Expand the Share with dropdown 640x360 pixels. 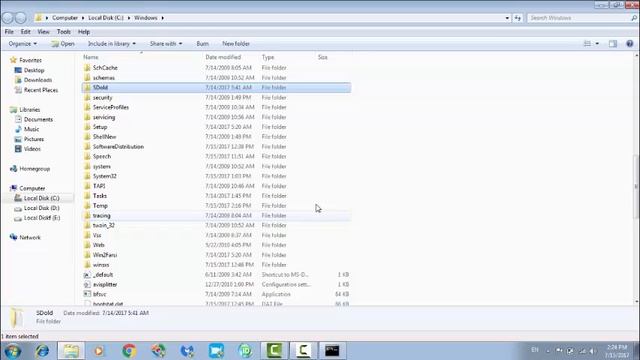(x=166, y=44)
